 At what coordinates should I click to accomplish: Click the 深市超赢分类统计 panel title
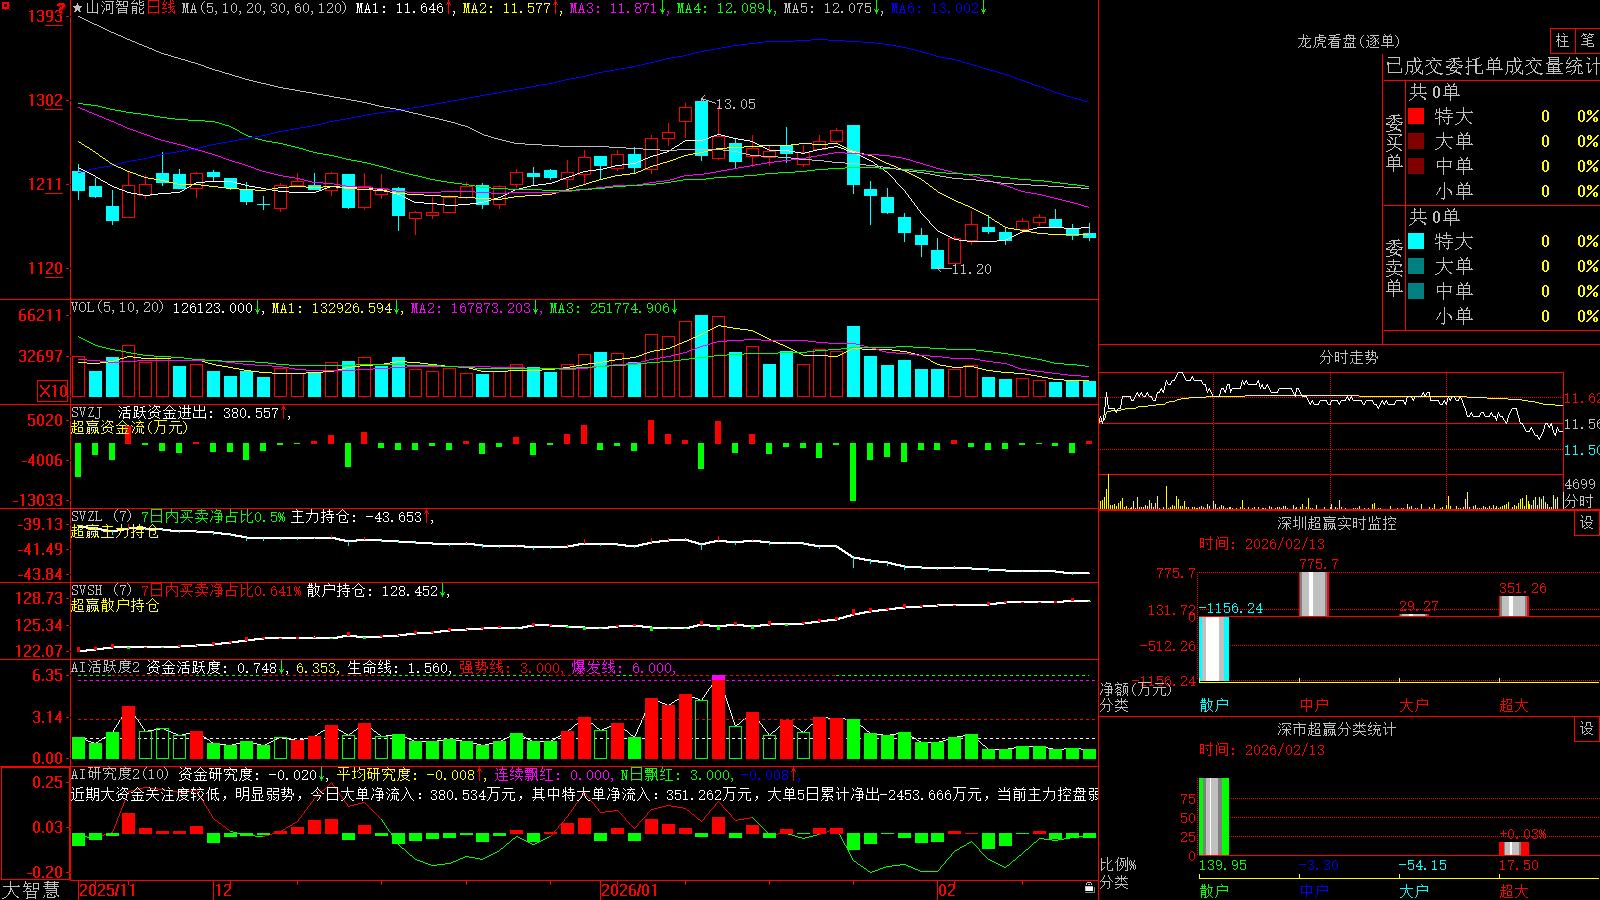pyautogui.click(x=1337, y=729)
